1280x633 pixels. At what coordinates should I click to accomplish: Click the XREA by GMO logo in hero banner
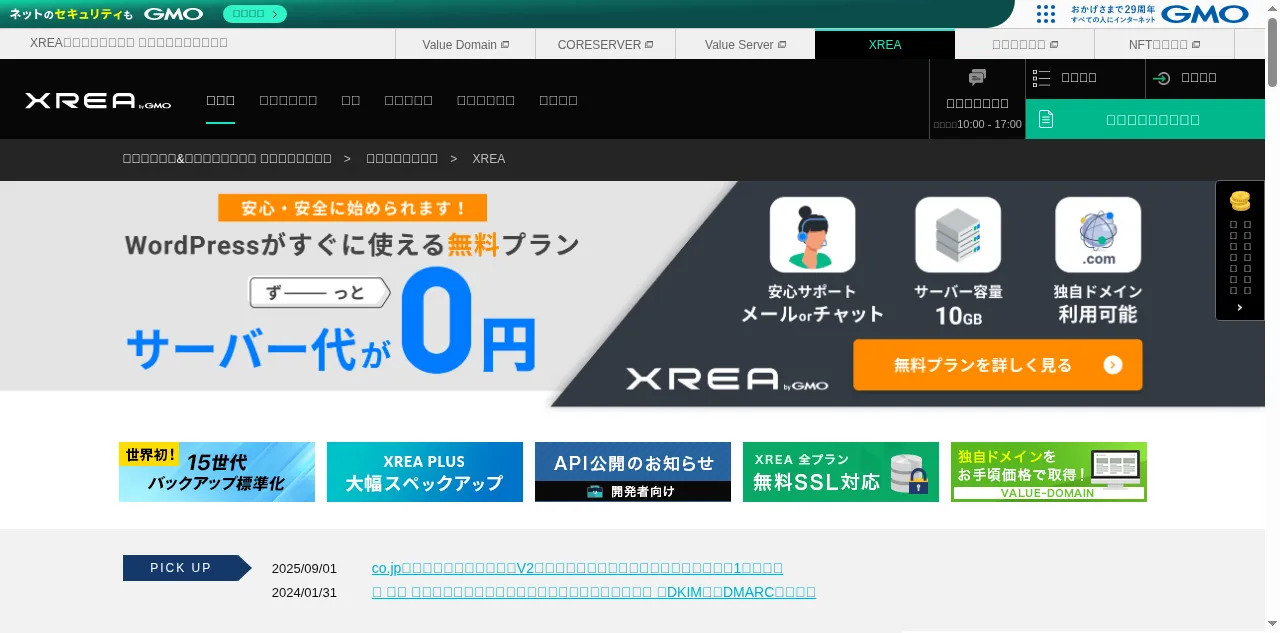[x=727, y=379]
